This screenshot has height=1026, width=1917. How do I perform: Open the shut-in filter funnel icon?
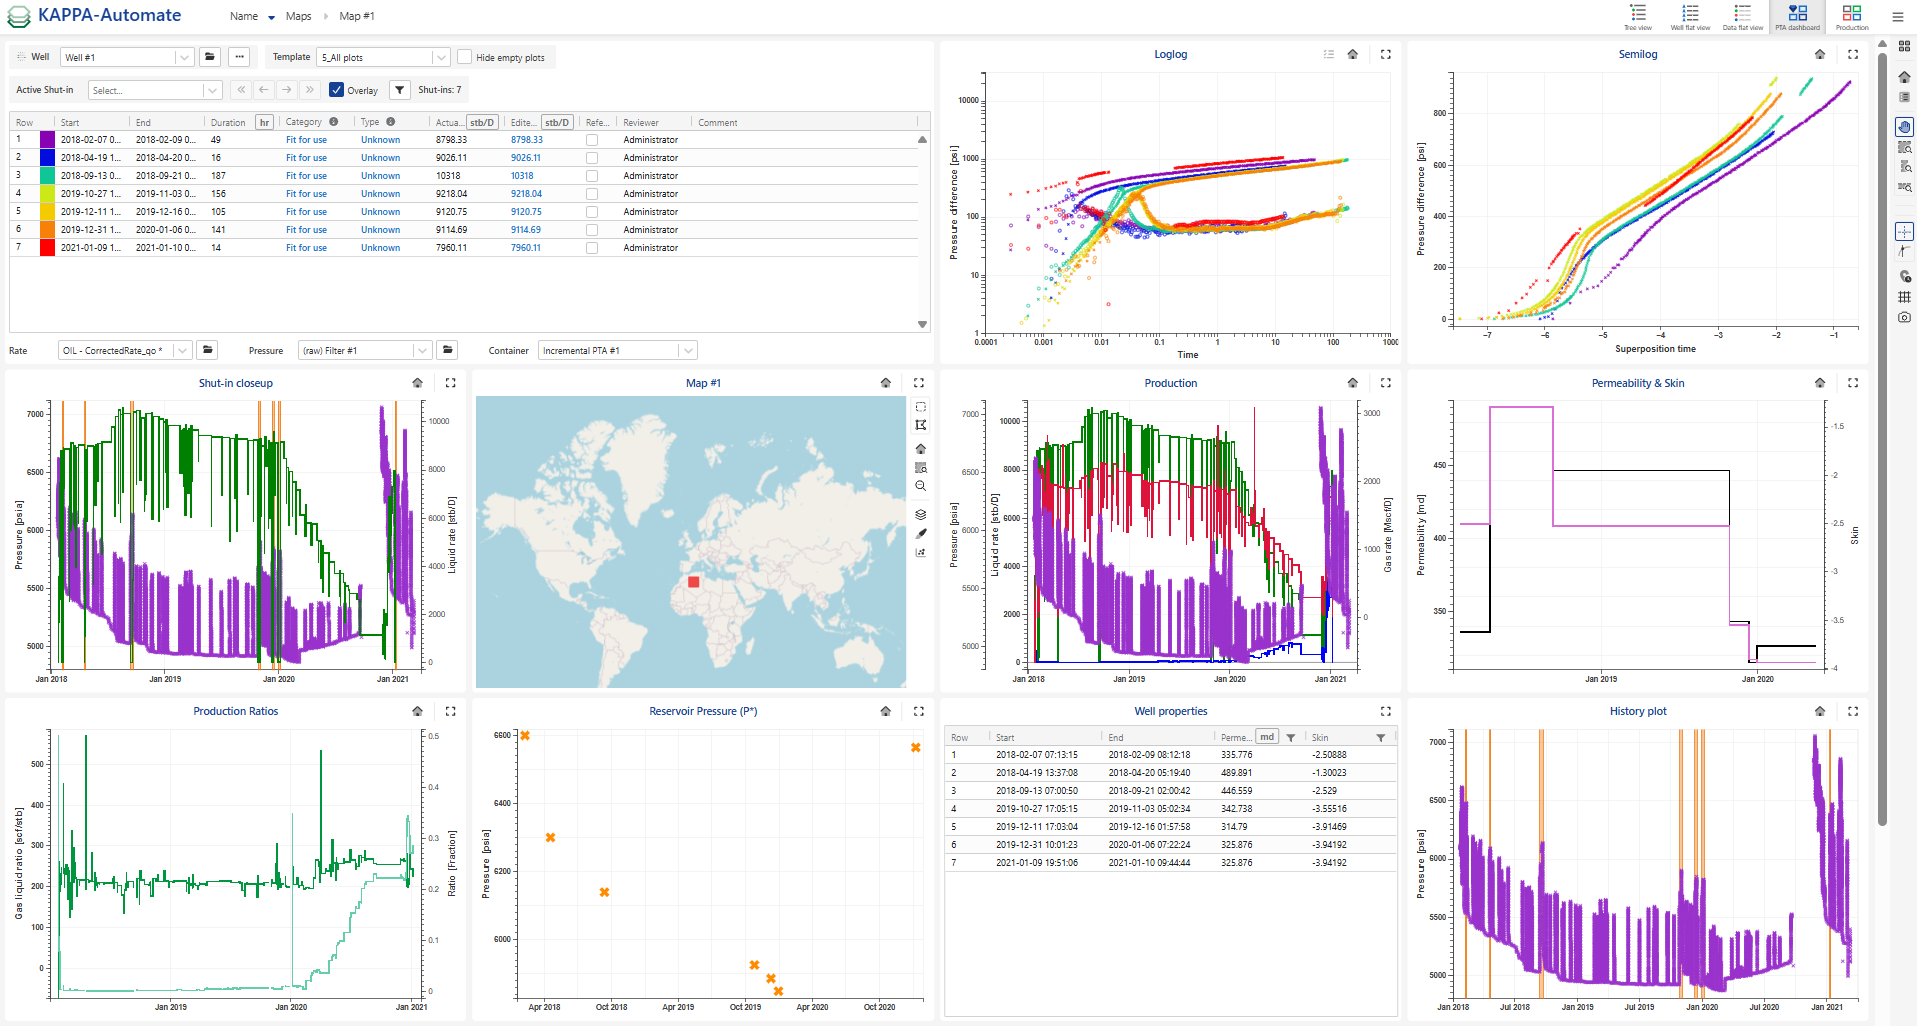tap(399, 90)
